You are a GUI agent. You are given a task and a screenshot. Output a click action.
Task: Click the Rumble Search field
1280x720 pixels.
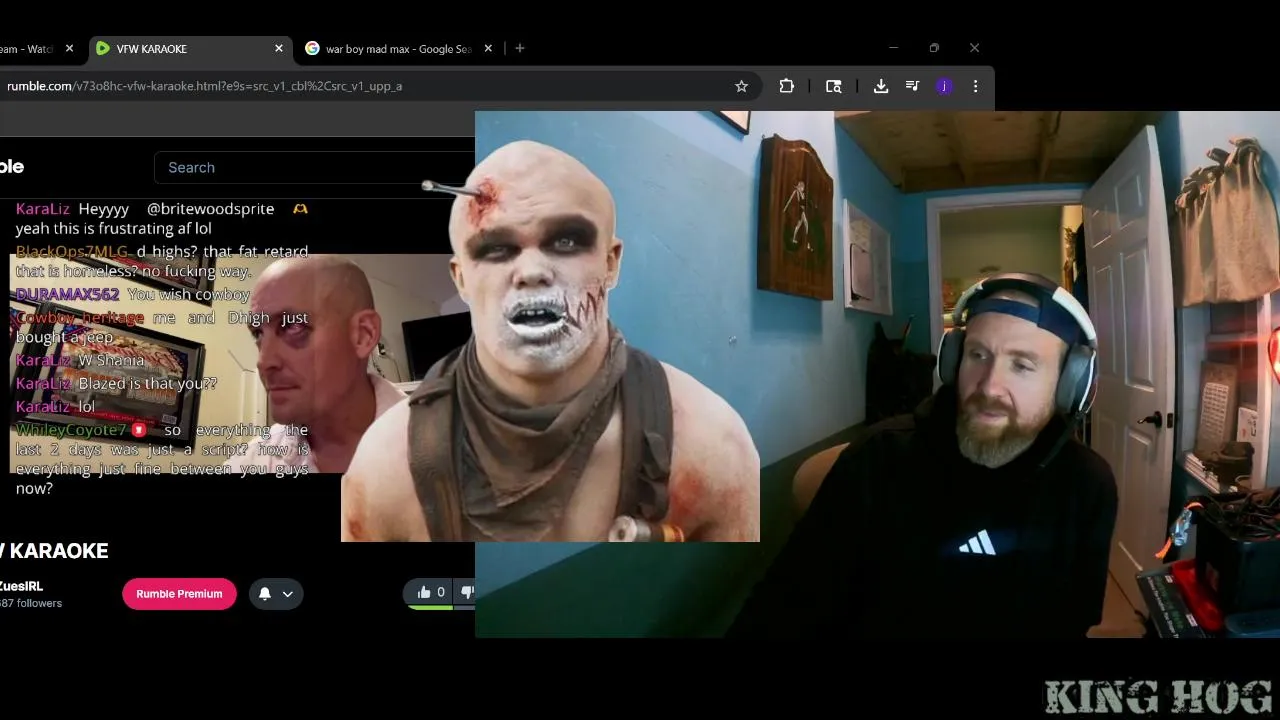(315, 167)
